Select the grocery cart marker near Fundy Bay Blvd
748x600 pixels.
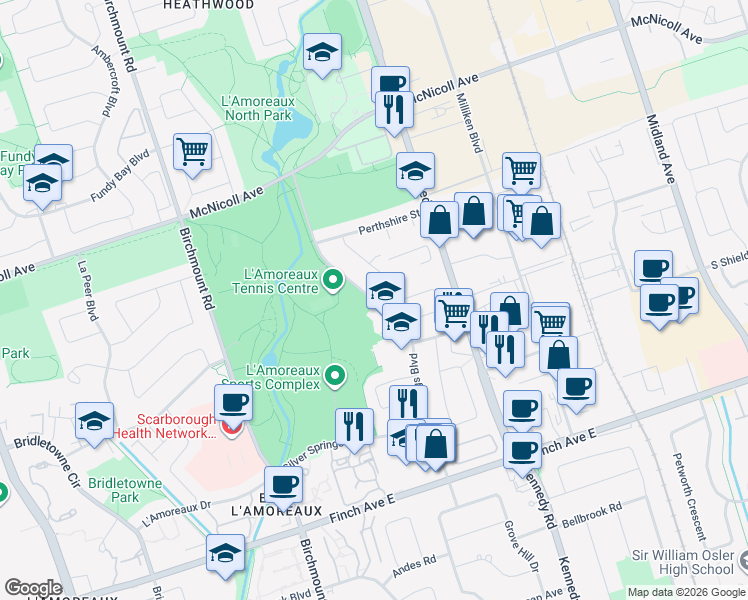click(193, 152)
